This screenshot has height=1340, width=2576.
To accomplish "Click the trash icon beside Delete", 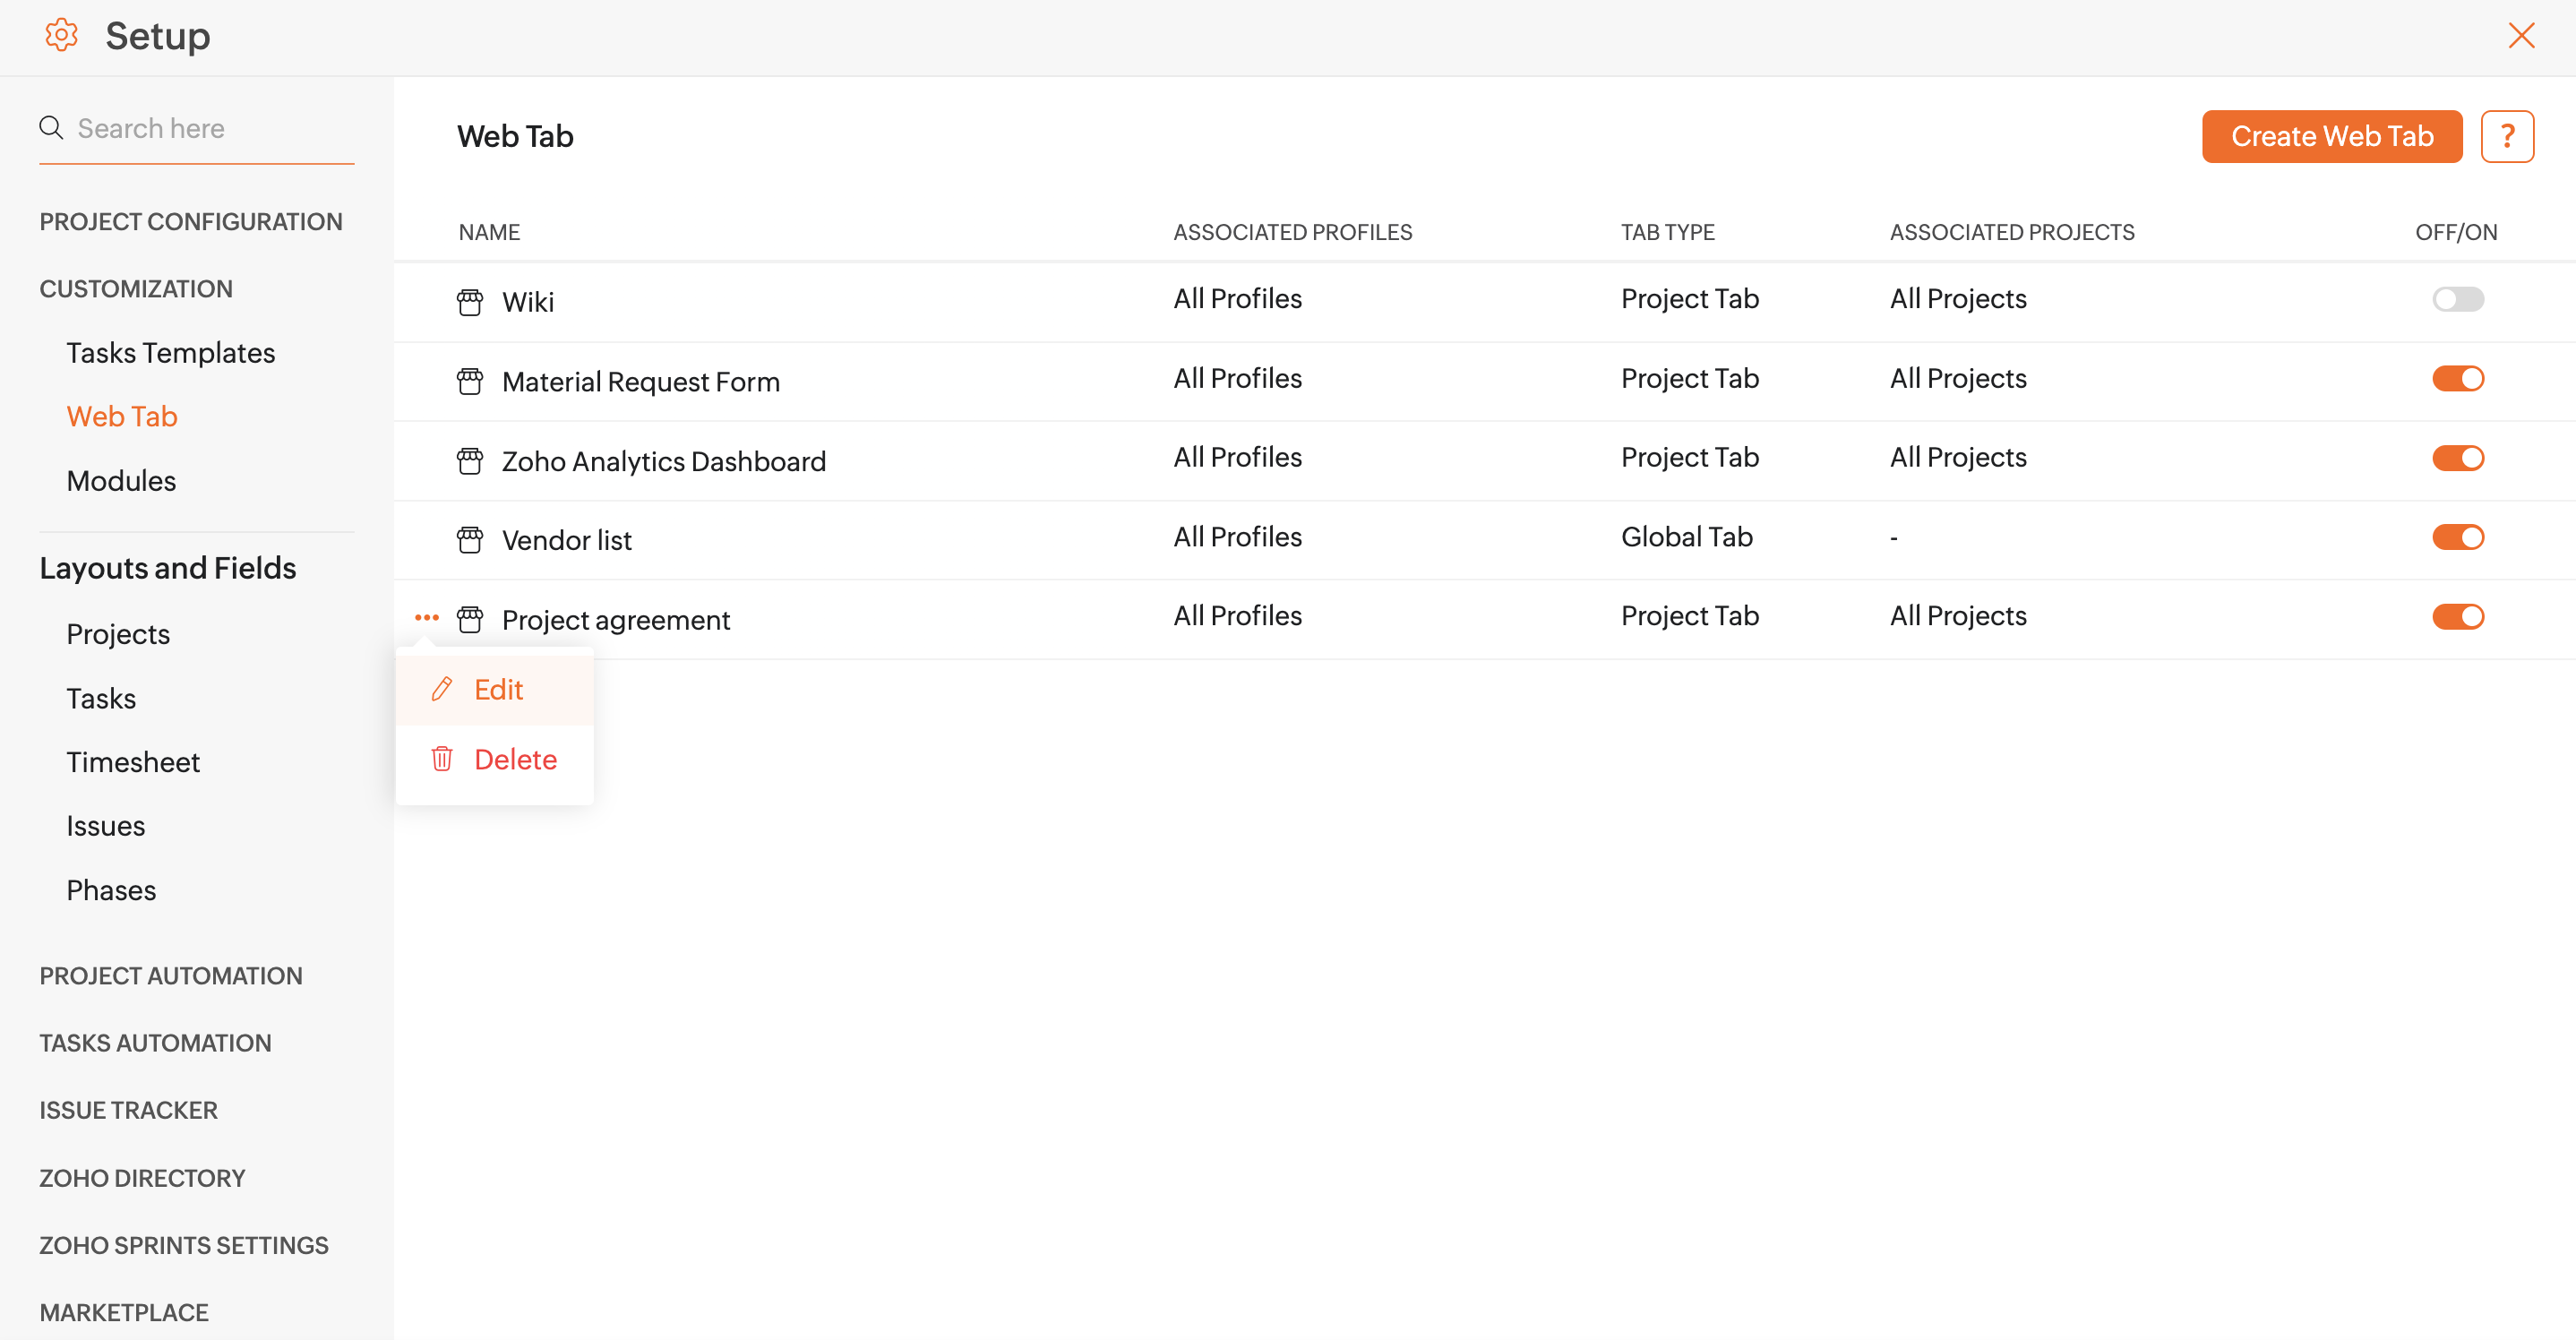I will (x=442, y=759).
